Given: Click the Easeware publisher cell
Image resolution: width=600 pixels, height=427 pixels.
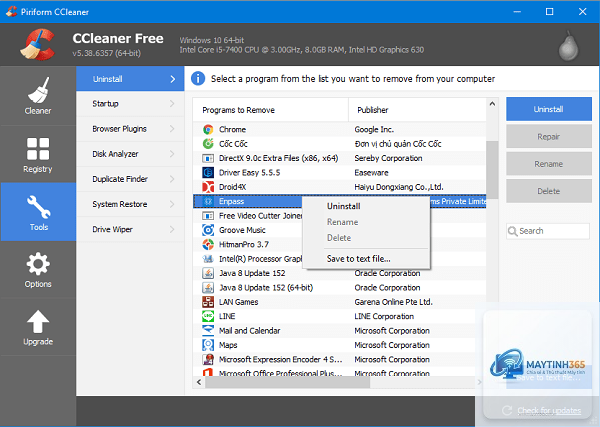Looking at the screenshot, I should pyautogui.click(x=371, y=173).
